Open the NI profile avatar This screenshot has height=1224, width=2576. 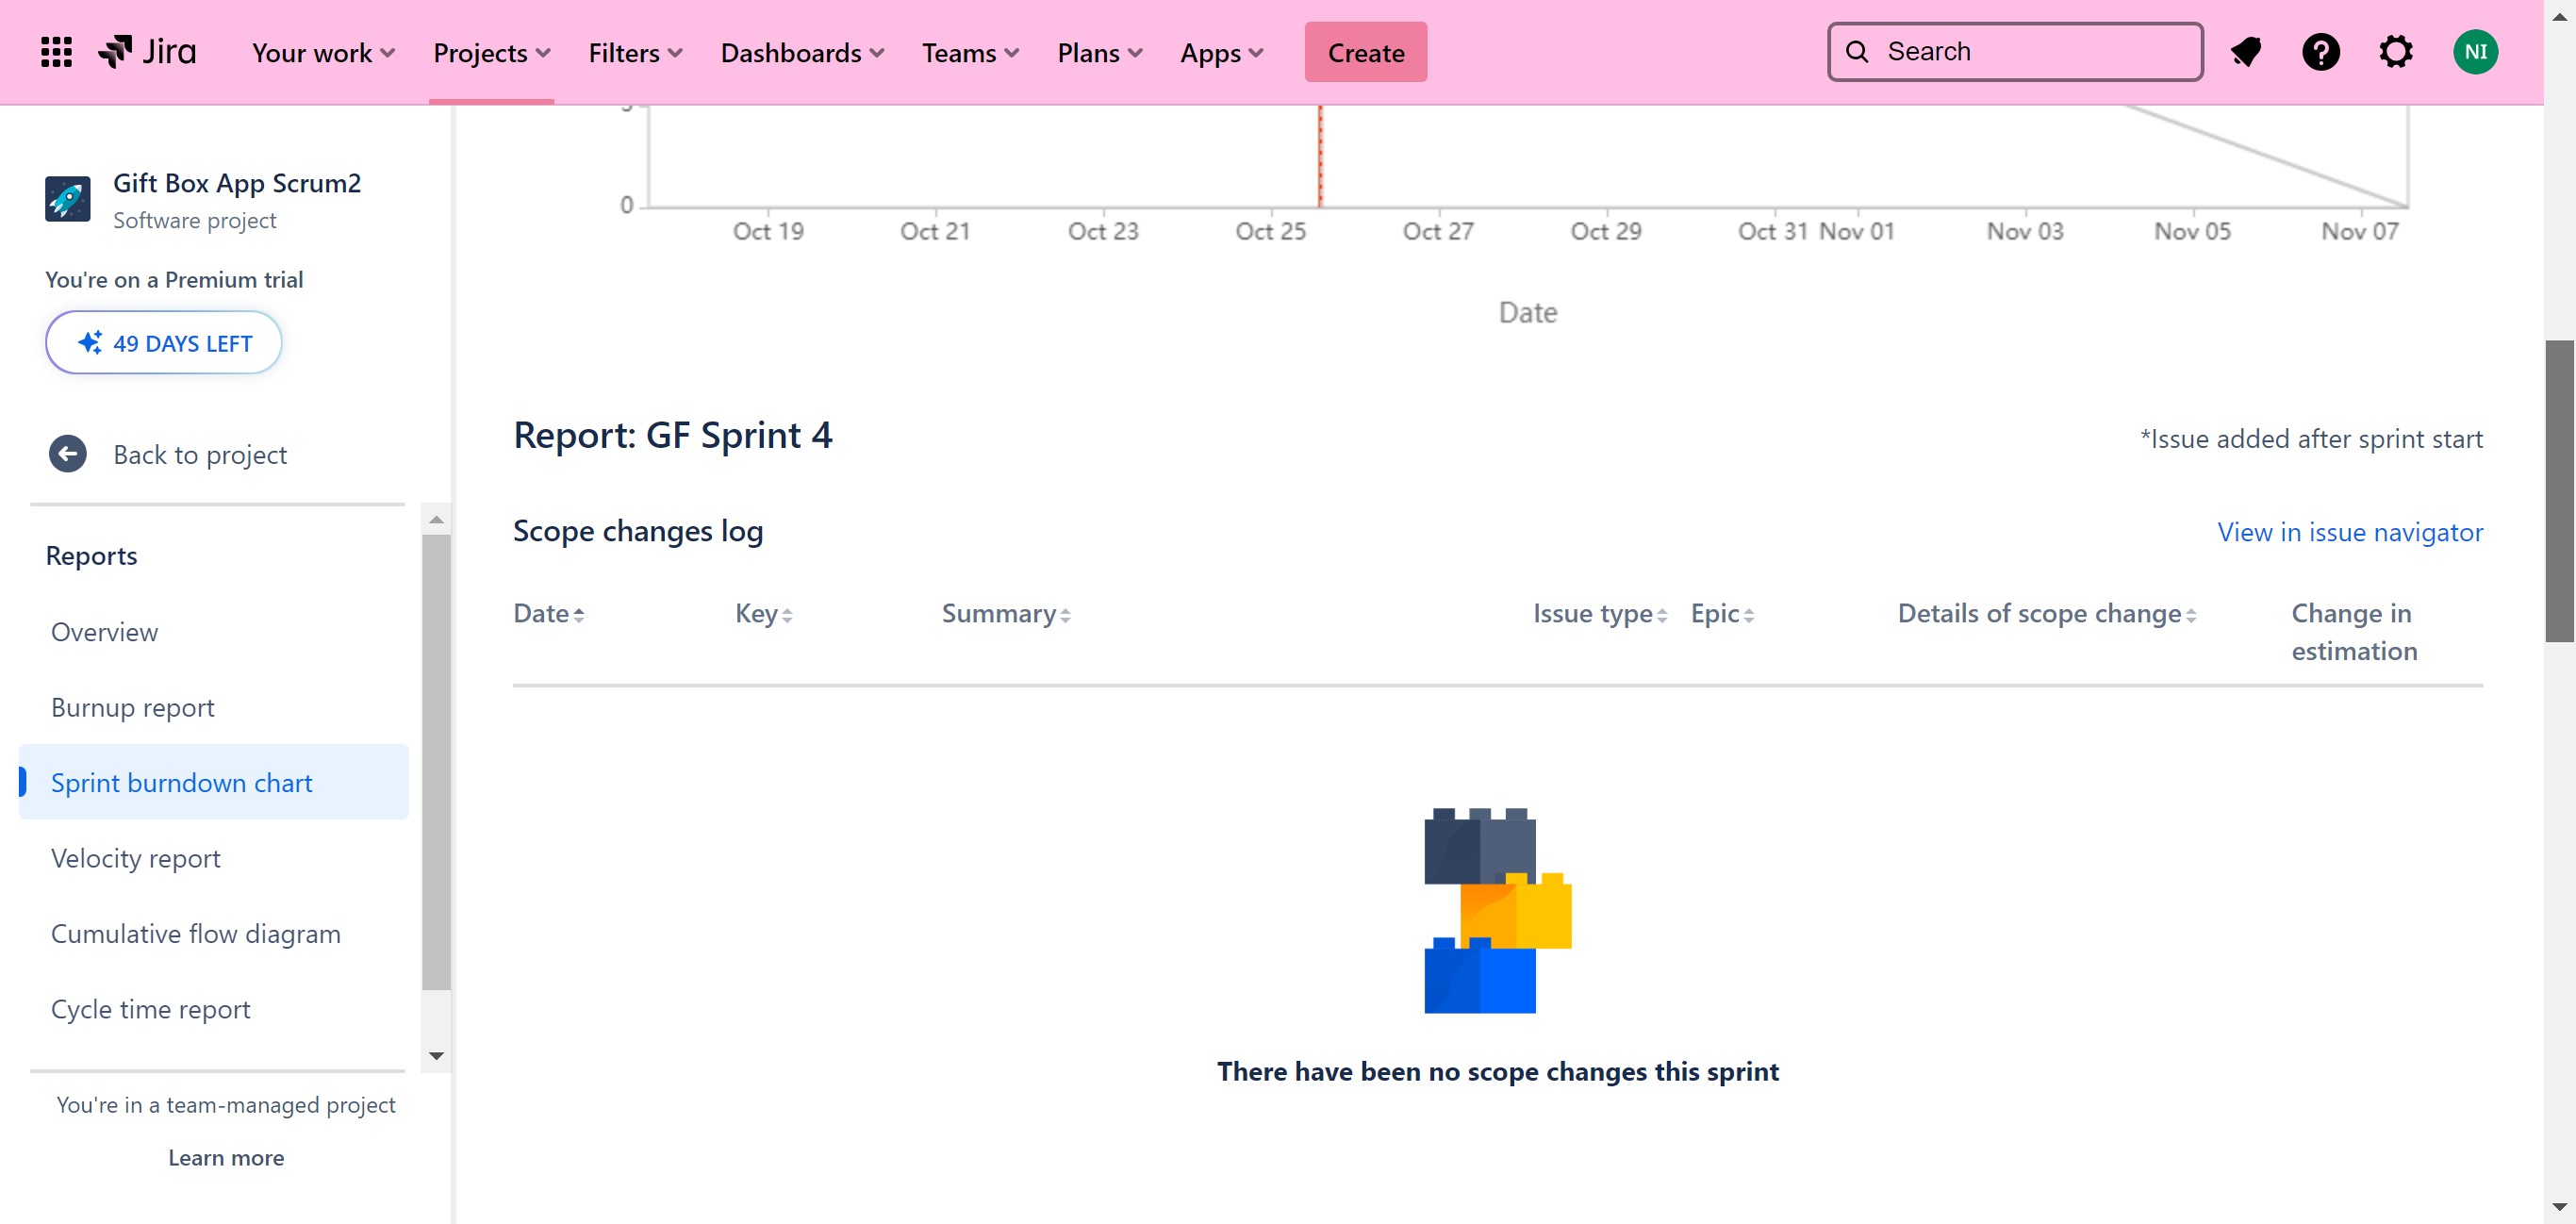point(2475,52)
